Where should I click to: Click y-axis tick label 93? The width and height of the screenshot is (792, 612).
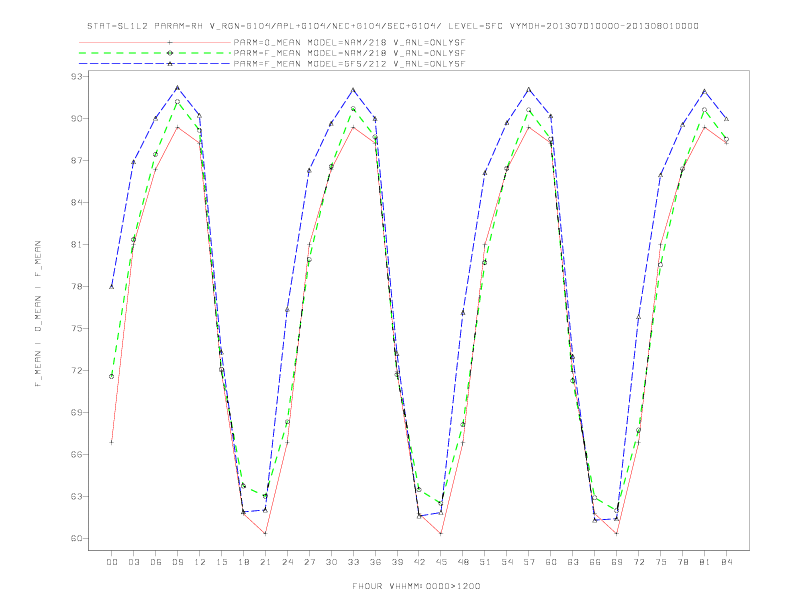coord(76,76)
